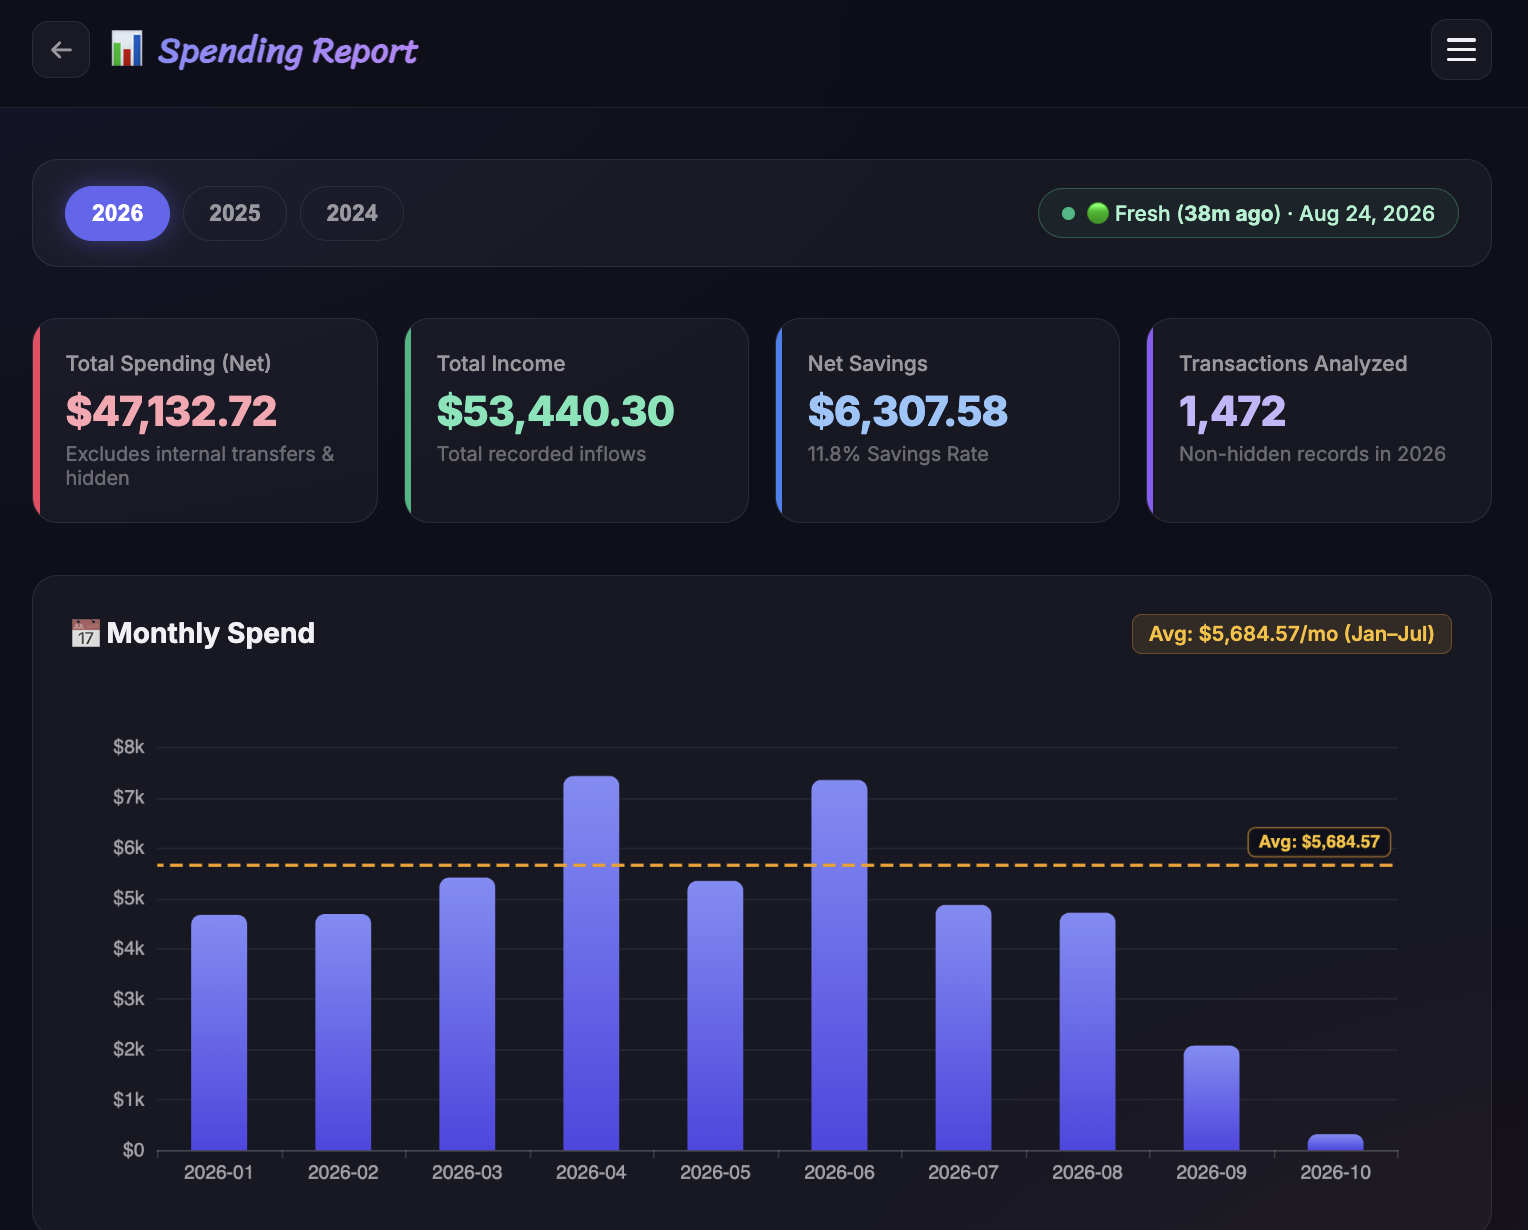Select the 2026 year tab
1528x1230 pixels.
[117, 213]
